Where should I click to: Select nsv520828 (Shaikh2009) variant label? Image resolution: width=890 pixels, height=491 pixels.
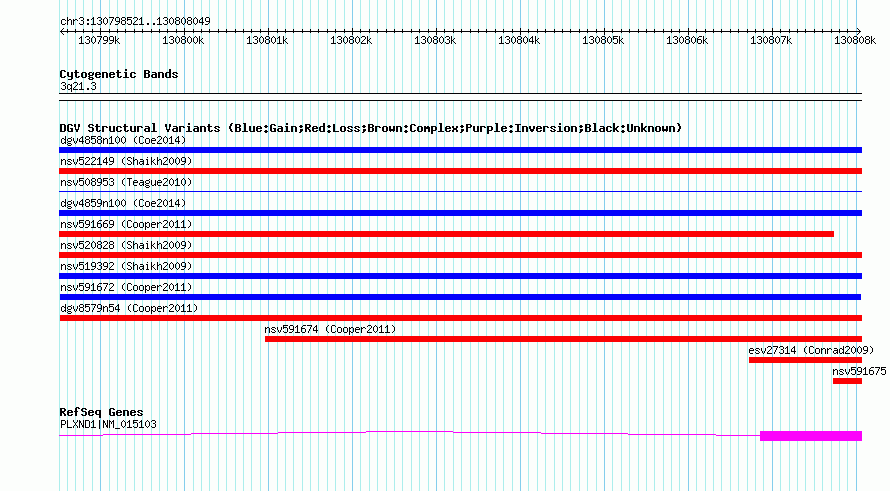[x=126, y=245]
